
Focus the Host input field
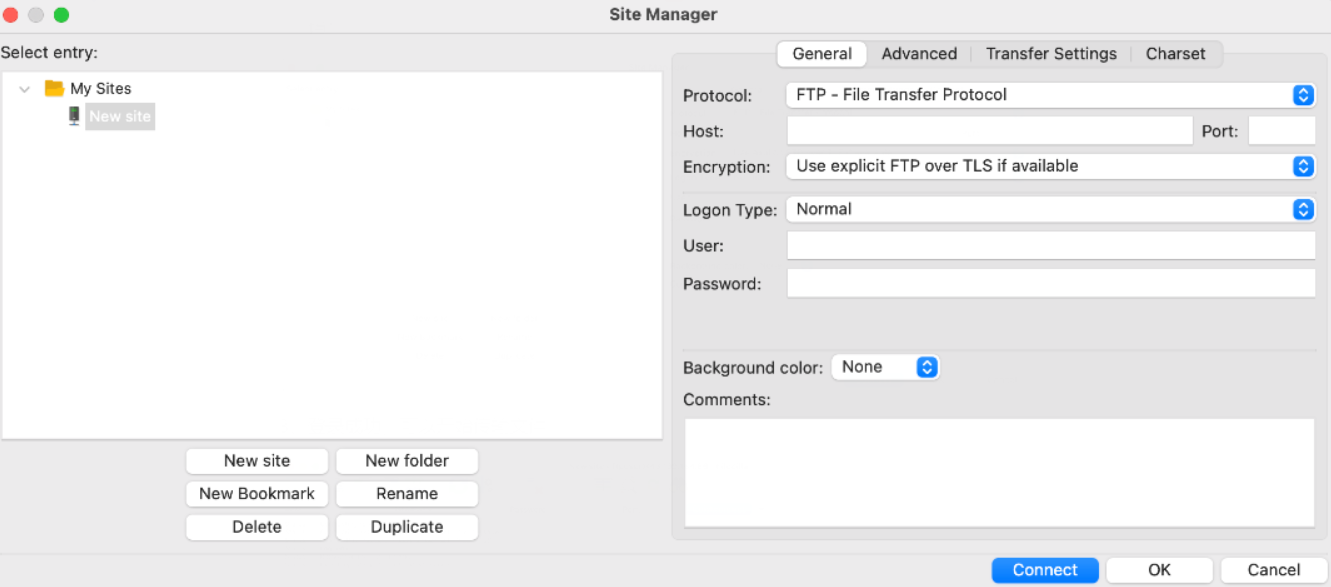[990, 131]
